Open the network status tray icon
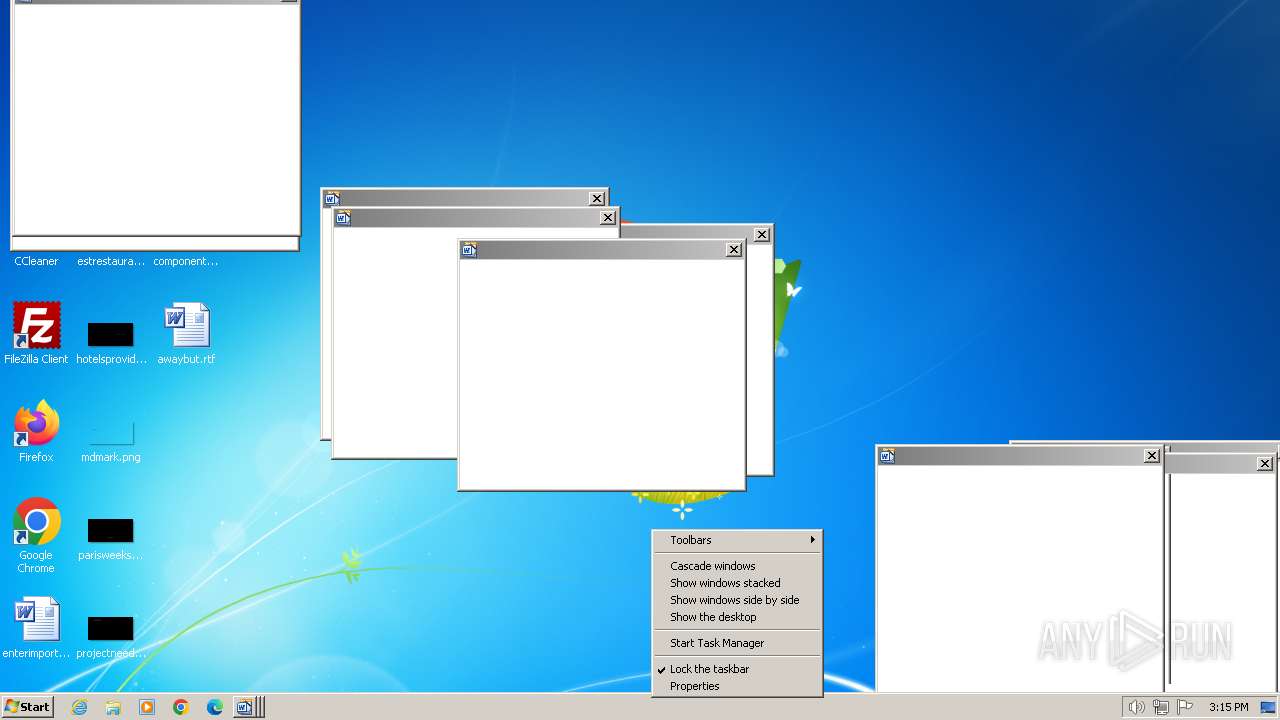This screenshot has height=720, width=1280. coord(1160,707)
